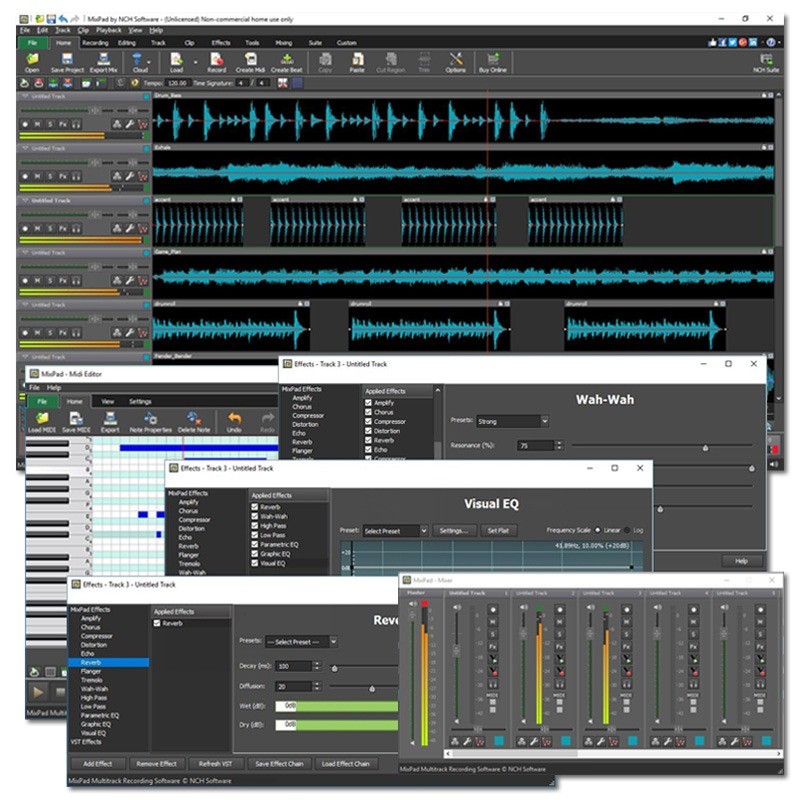Image resolution: width=800 pixels, height=800 pixels.
Task: Open the Playback menu
Action: tap(109, 30)
